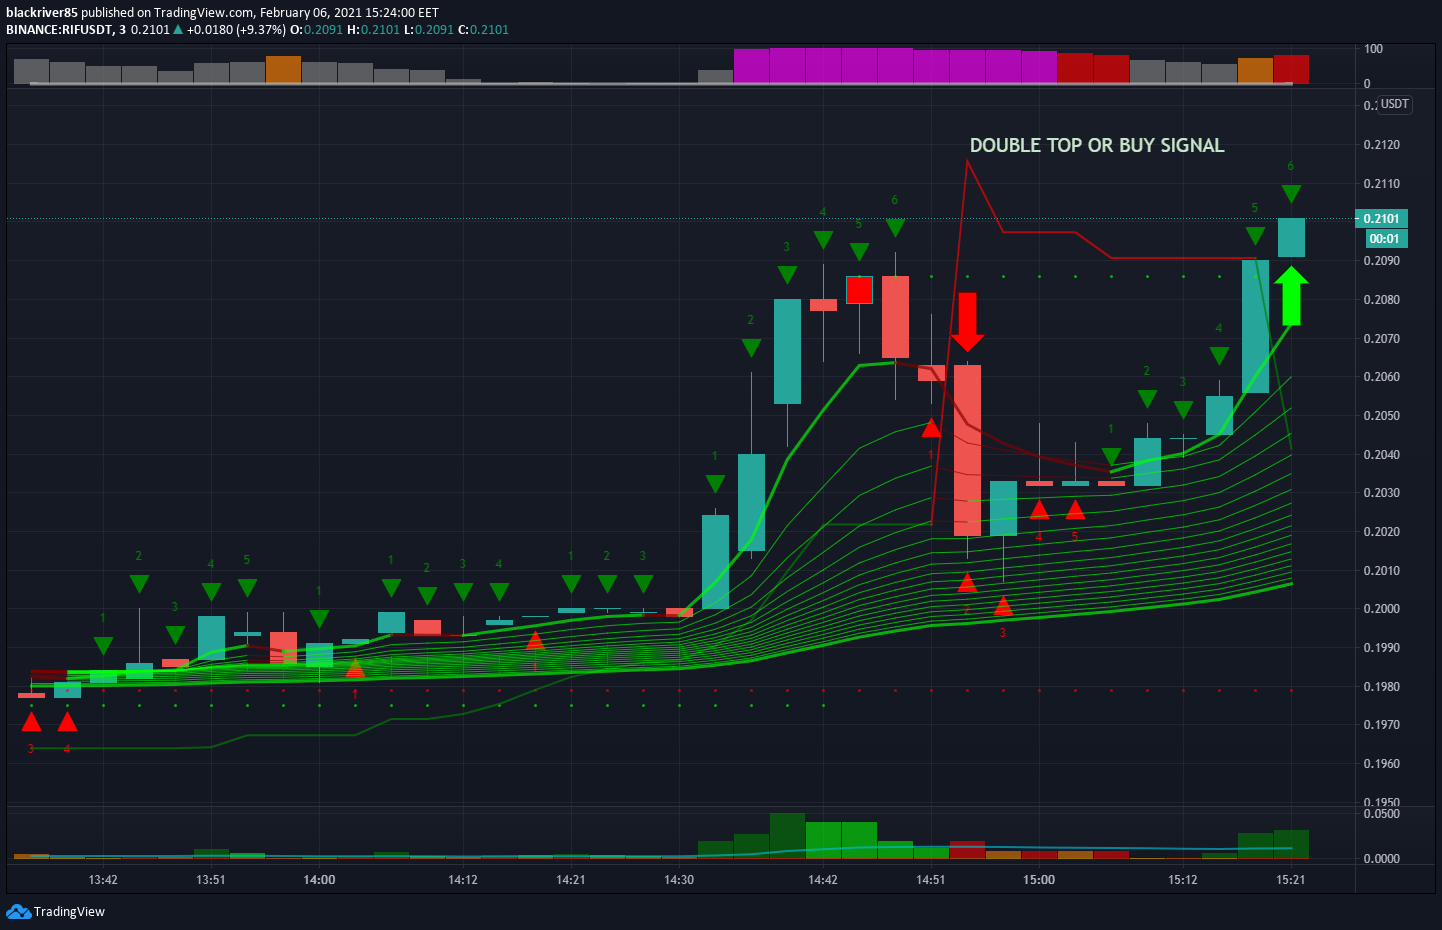Click the 0.2110 price axis label
This screenshot has width=1442, height=930.
[1381, 184]
